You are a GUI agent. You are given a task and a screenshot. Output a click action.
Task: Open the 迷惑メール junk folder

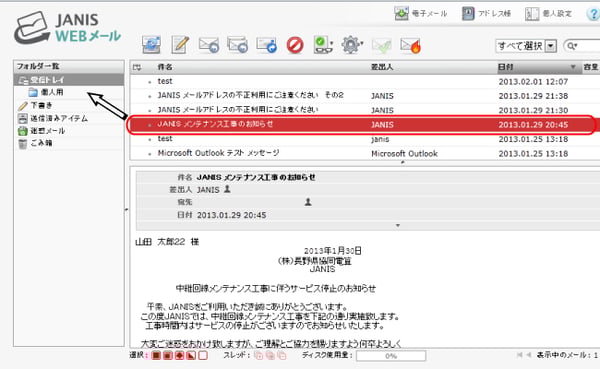(47, 131)
